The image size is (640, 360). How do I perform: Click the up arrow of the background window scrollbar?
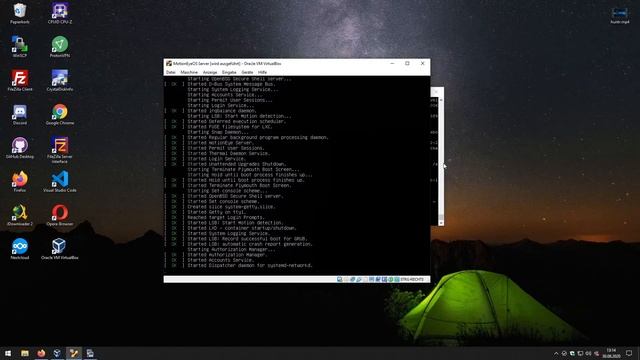441,100
